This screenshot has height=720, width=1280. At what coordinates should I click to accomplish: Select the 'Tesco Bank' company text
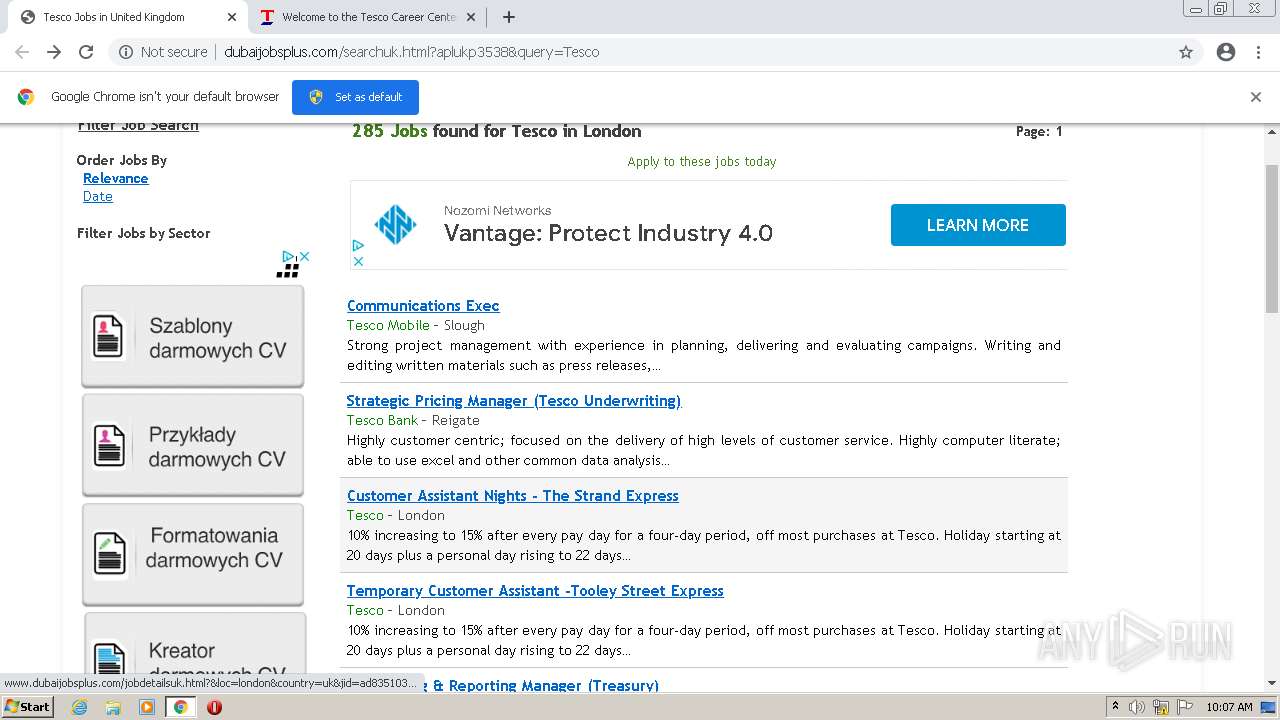(x=382, y=420)
